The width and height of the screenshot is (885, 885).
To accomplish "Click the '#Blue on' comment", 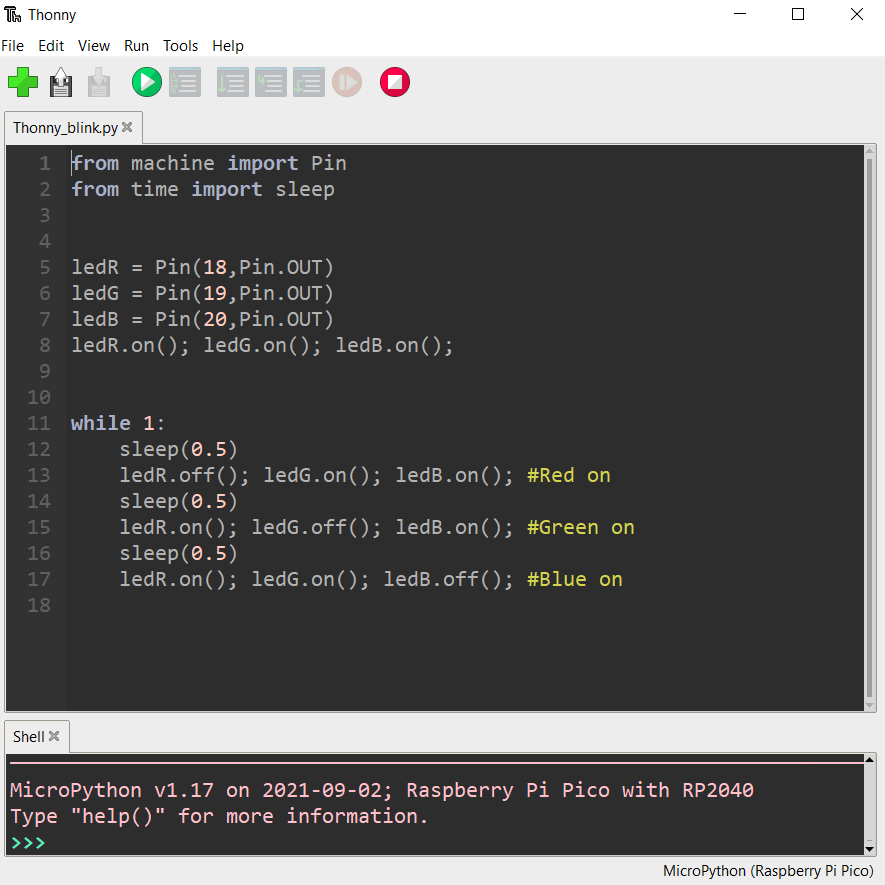I will point(575,579).
